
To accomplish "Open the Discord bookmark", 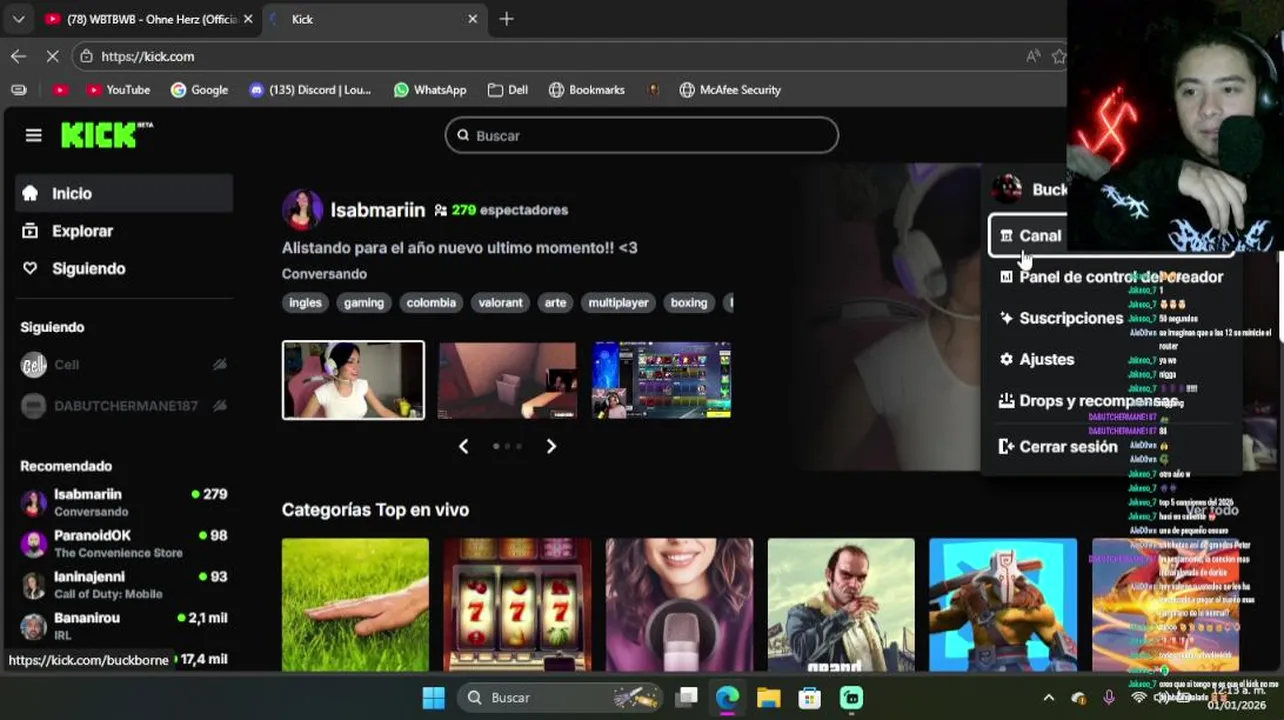I will coord(310,90).
